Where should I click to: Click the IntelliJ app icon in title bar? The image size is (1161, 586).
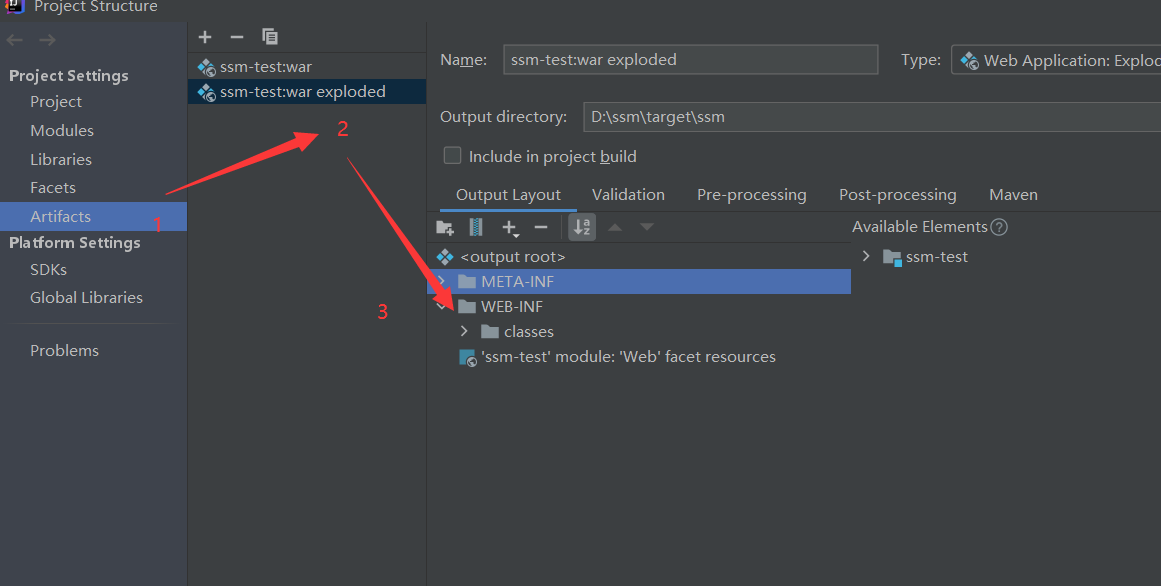(x=15, y=6)
